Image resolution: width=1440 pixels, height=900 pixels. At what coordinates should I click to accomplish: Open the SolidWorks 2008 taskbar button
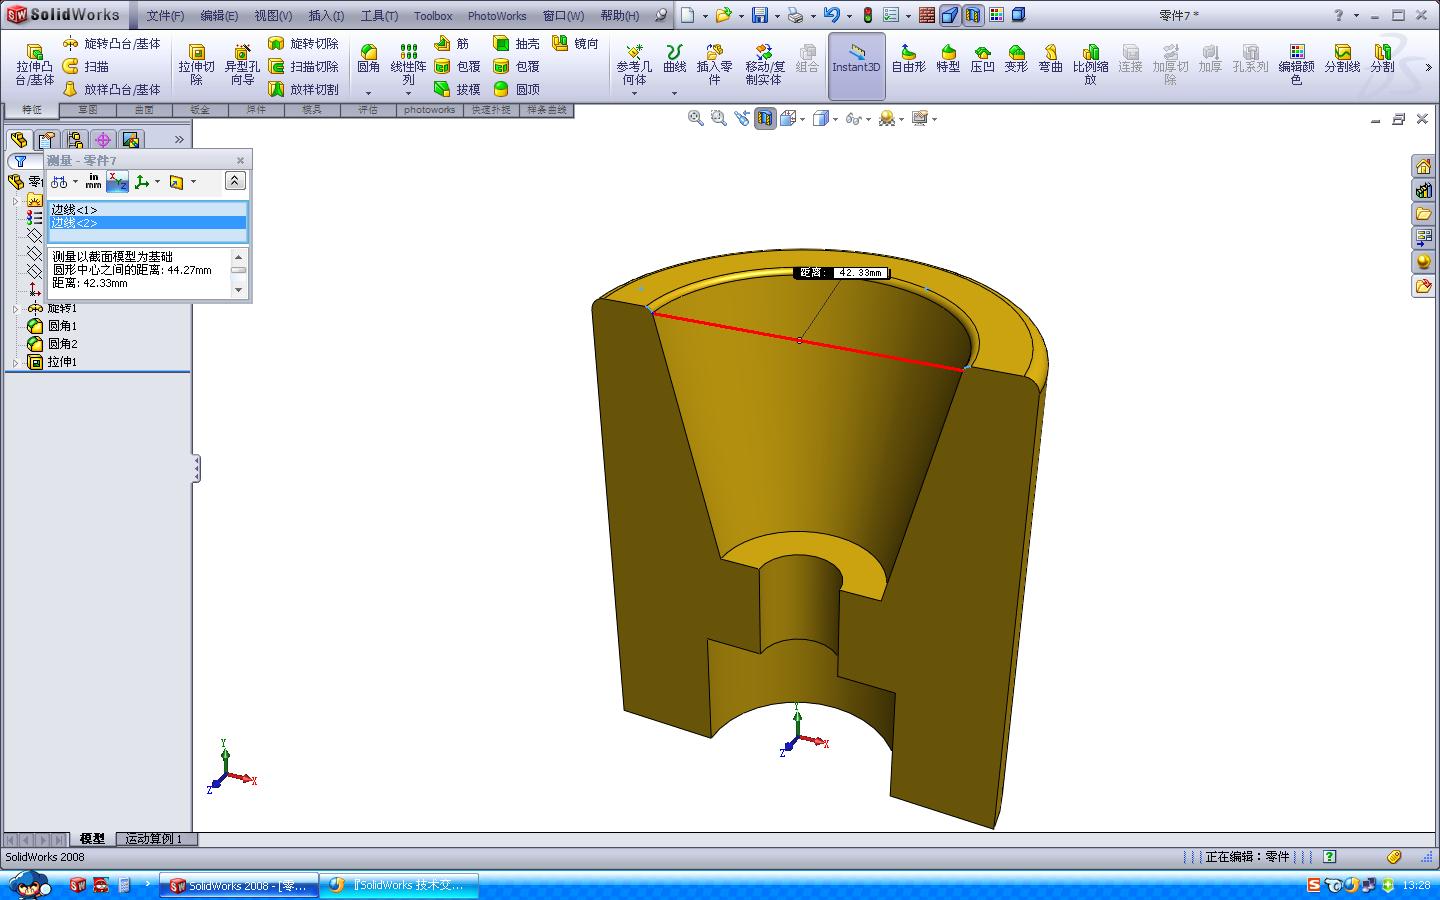pos(240,886)
